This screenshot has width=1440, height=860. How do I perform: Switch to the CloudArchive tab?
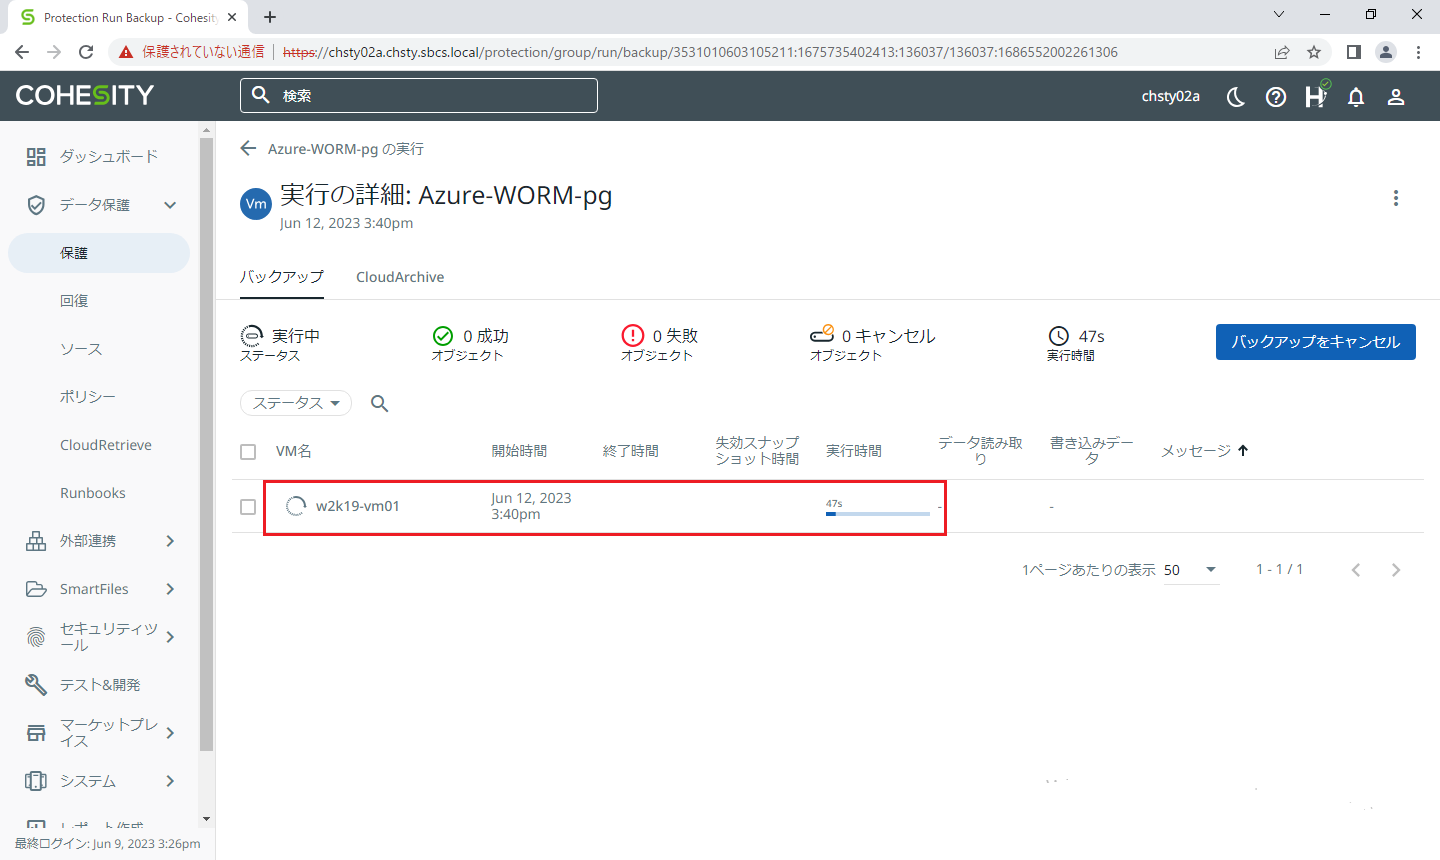pos(400,277)
